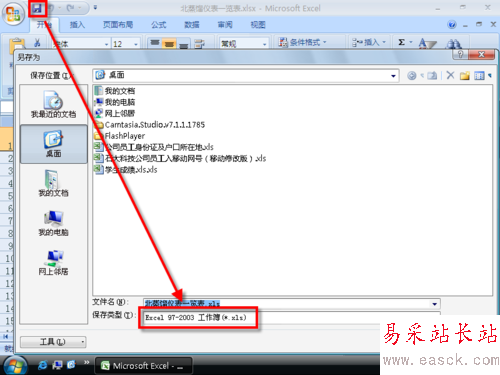Viewport: 500px width, 375px height.
Task: Select 我的文档 in file list
Action: [115, 91]
